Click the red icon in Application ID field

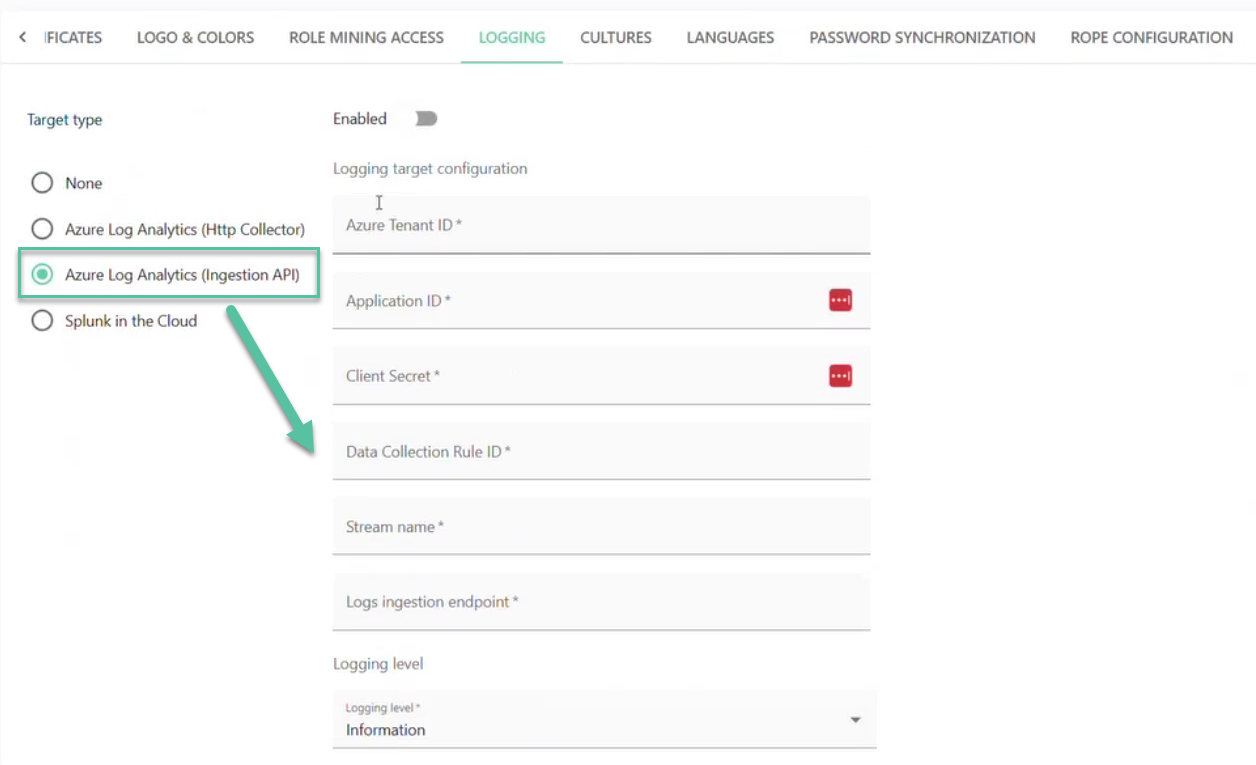840,300
